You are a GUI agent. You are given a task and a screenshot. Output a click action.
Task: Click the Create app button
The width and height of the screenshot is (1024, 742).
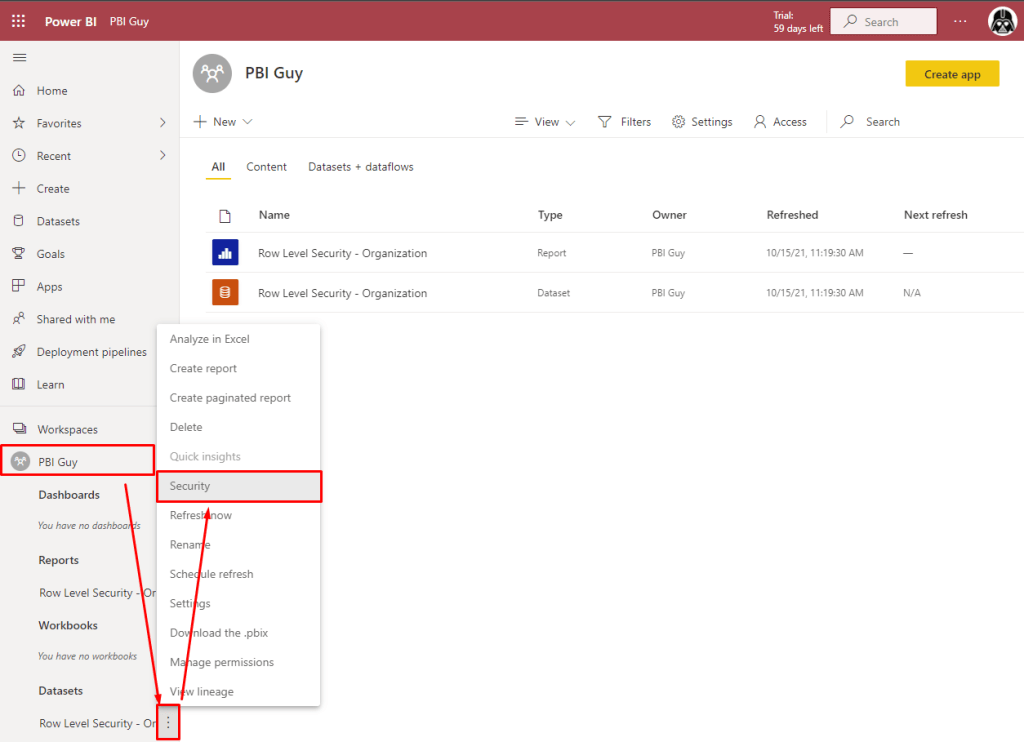pyautogui.click(x=951, y=74)
